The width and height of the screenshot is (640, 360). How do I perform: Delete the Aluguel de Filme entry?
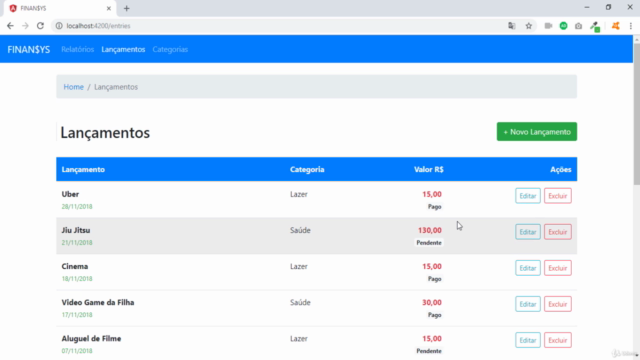click(x=558, y=340)
